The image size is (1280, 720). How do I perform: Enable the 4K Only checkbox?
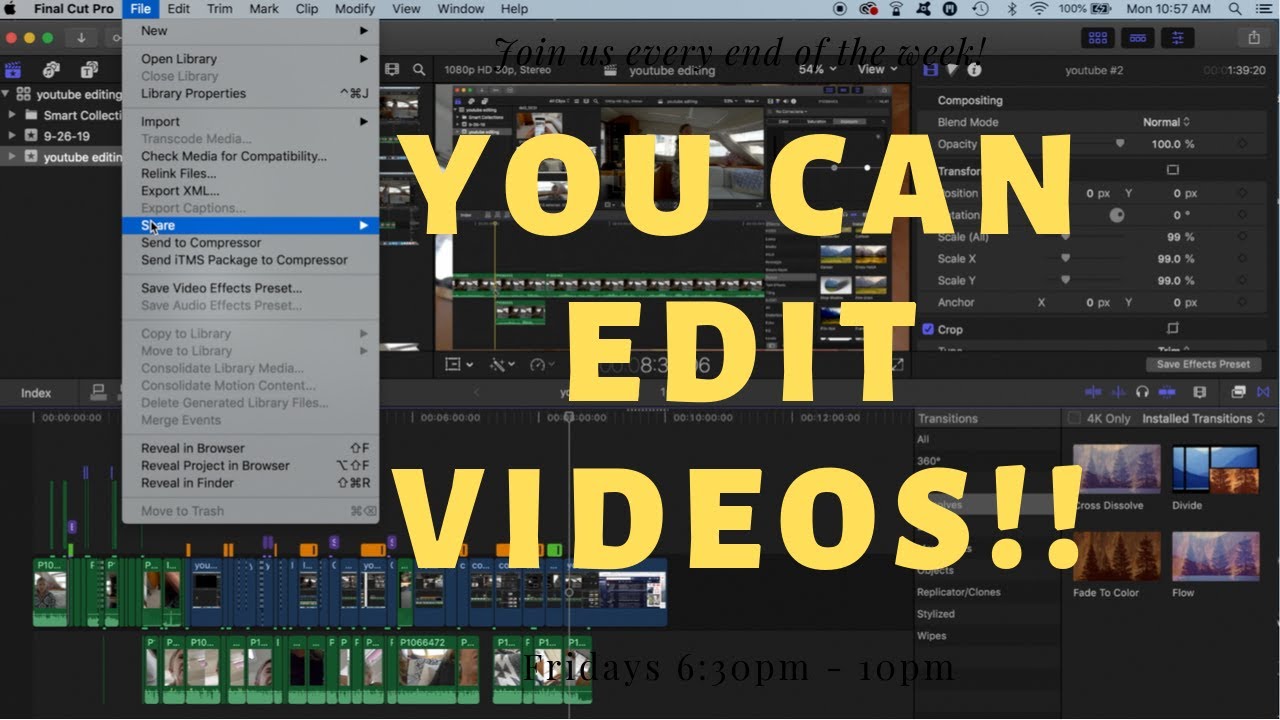point(1074,418)
